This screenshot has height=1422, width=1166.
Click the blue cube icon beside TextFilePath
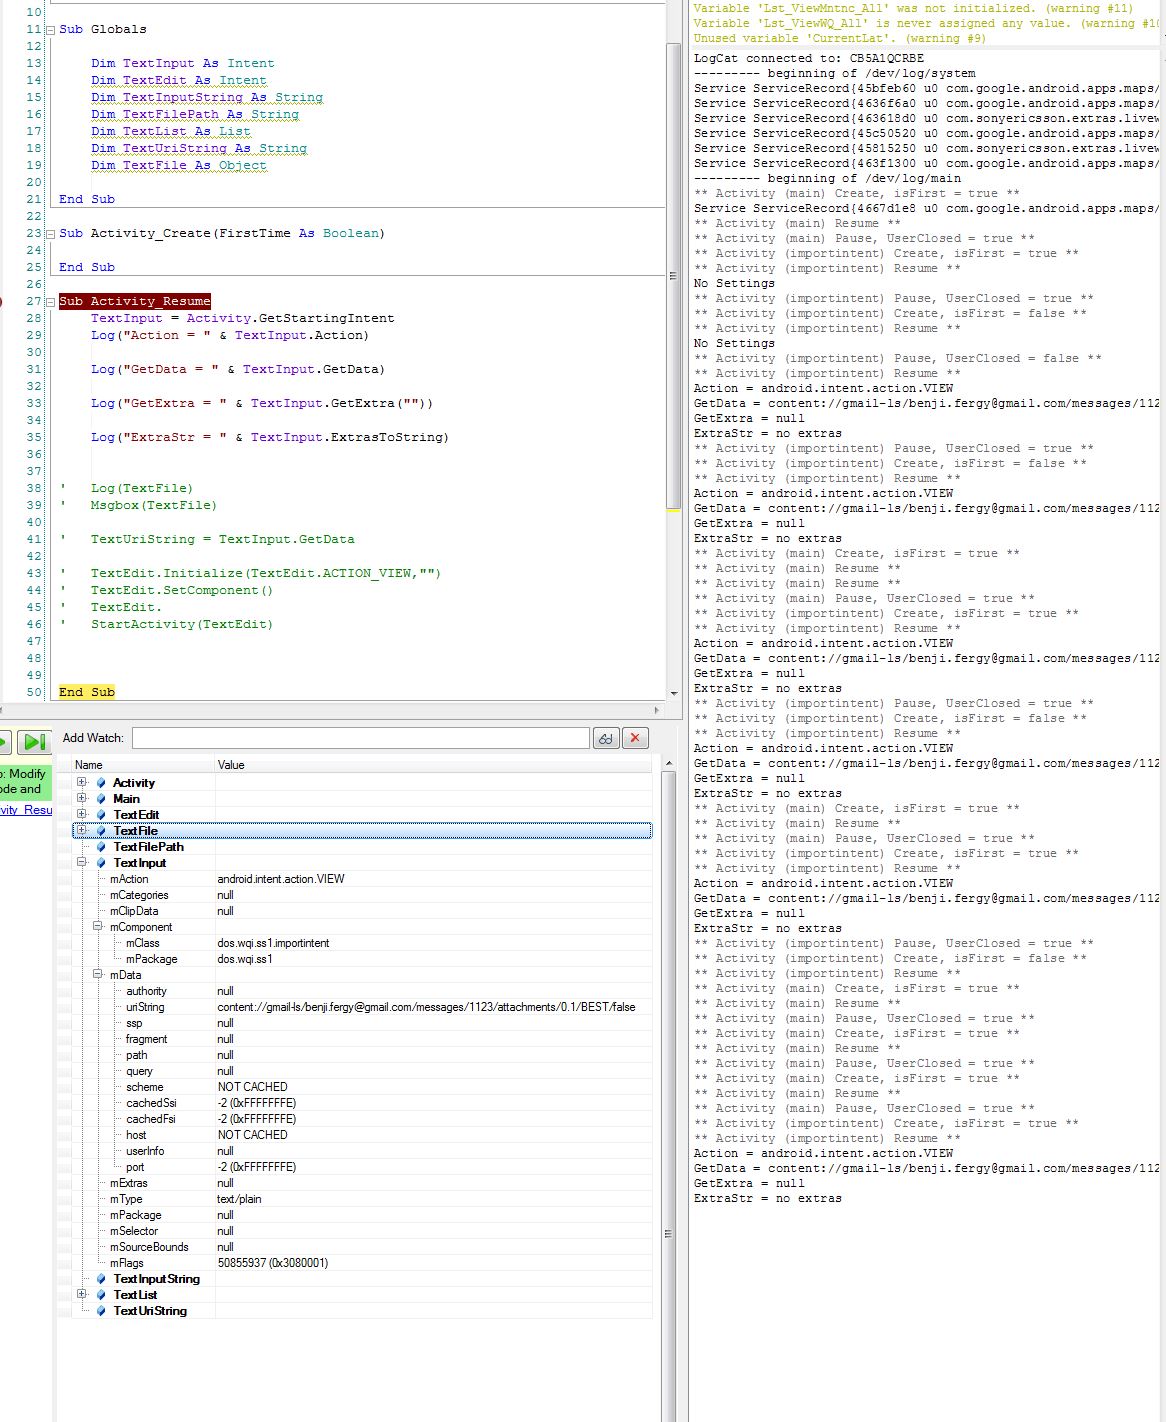pos(100,847)
